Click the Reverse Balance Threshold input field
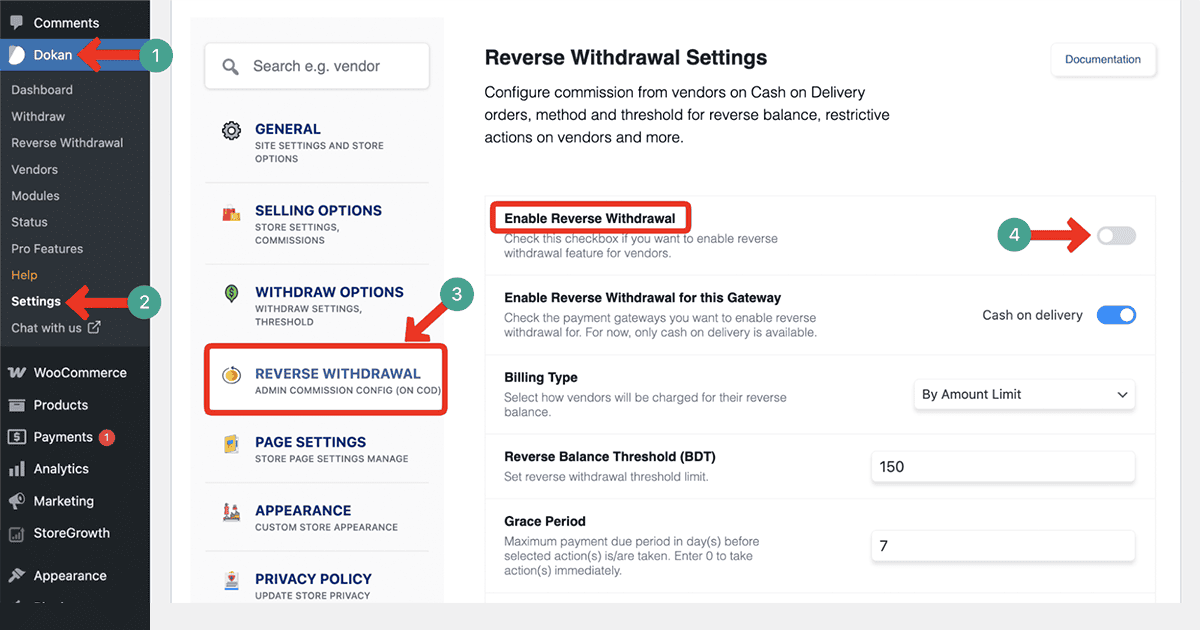The image size is (1200, 630). [x=1003, y=467]
